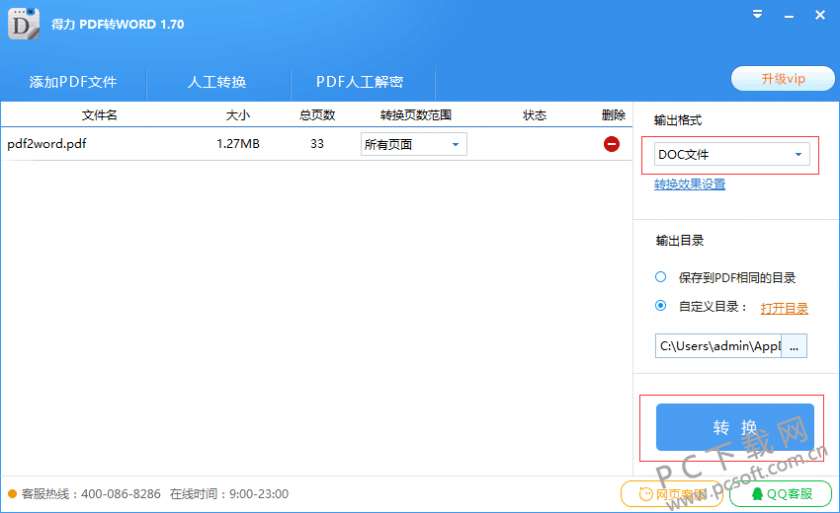Click the 转换 convert button
Image resolution: width=840 pixels, height=513 pixels.
[x=735, y=427]
